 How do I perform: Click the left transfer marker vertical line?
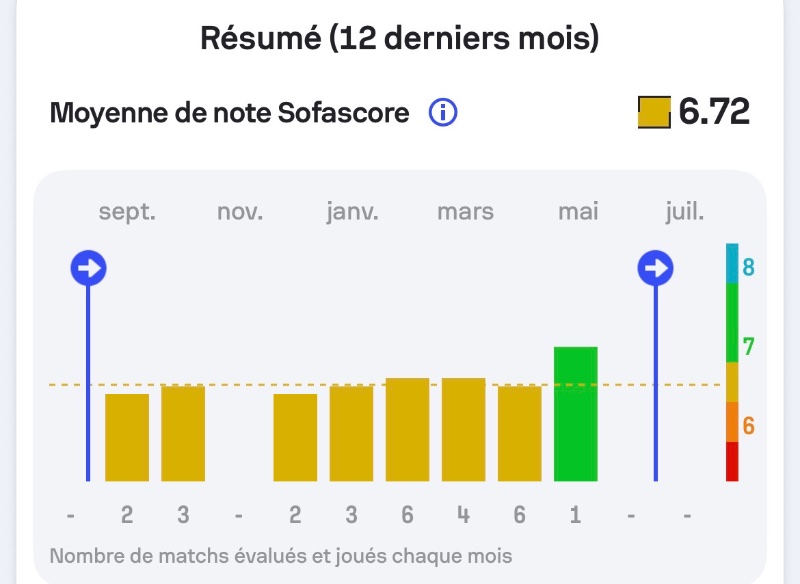[88, 383]
